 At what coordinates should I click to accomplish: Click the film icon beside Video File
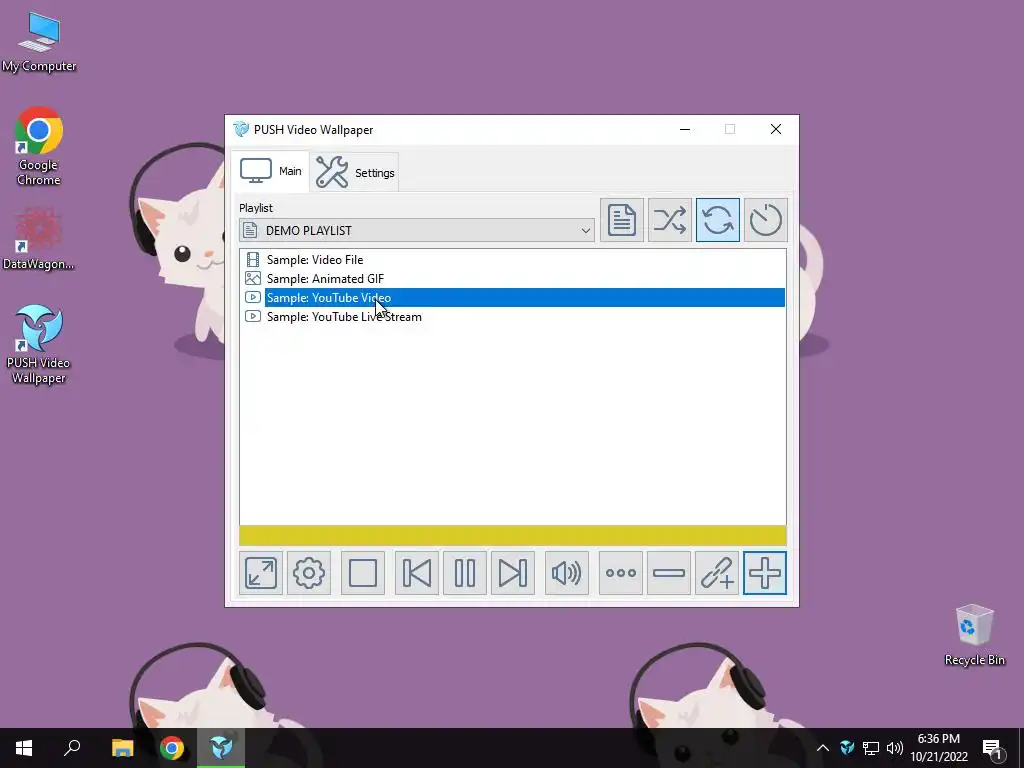click(x=253, y=260)
